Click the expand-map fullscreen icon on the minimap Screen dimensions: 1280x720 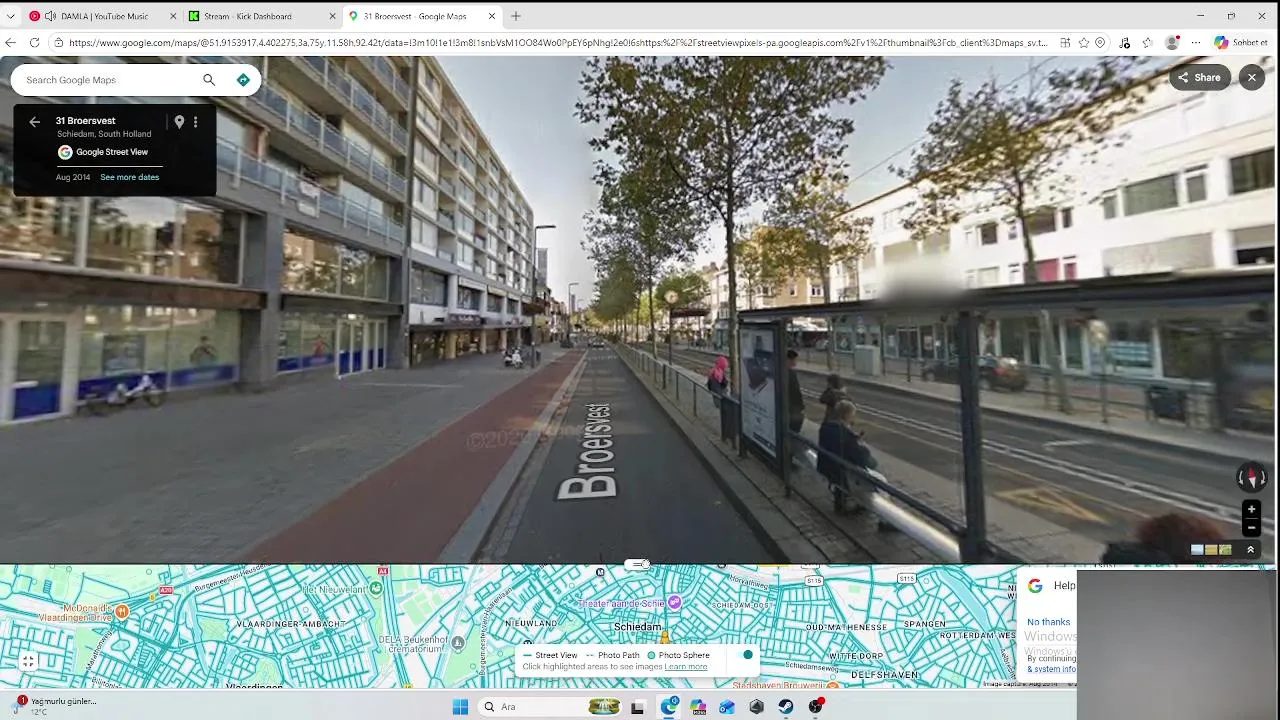click(29, 661)
